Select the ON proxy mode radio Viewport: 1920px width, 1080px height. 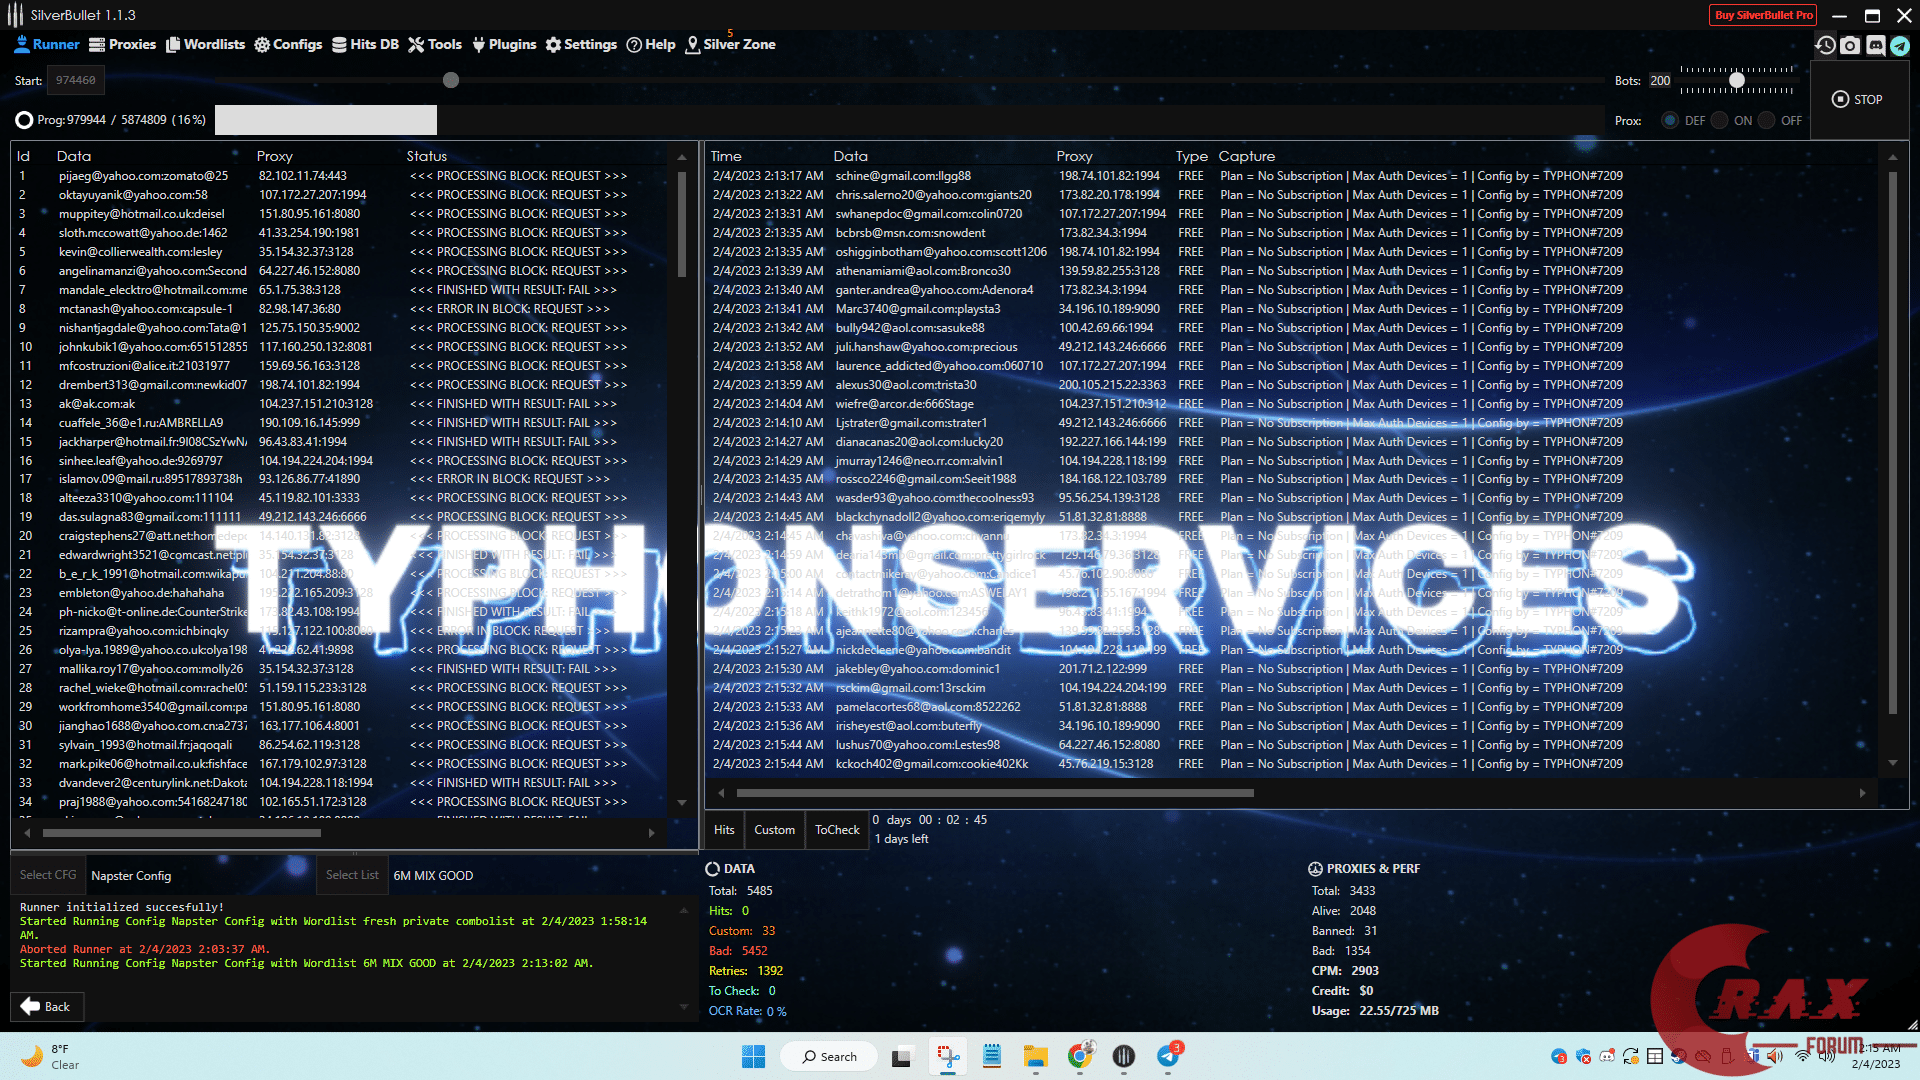[1719, 121]
